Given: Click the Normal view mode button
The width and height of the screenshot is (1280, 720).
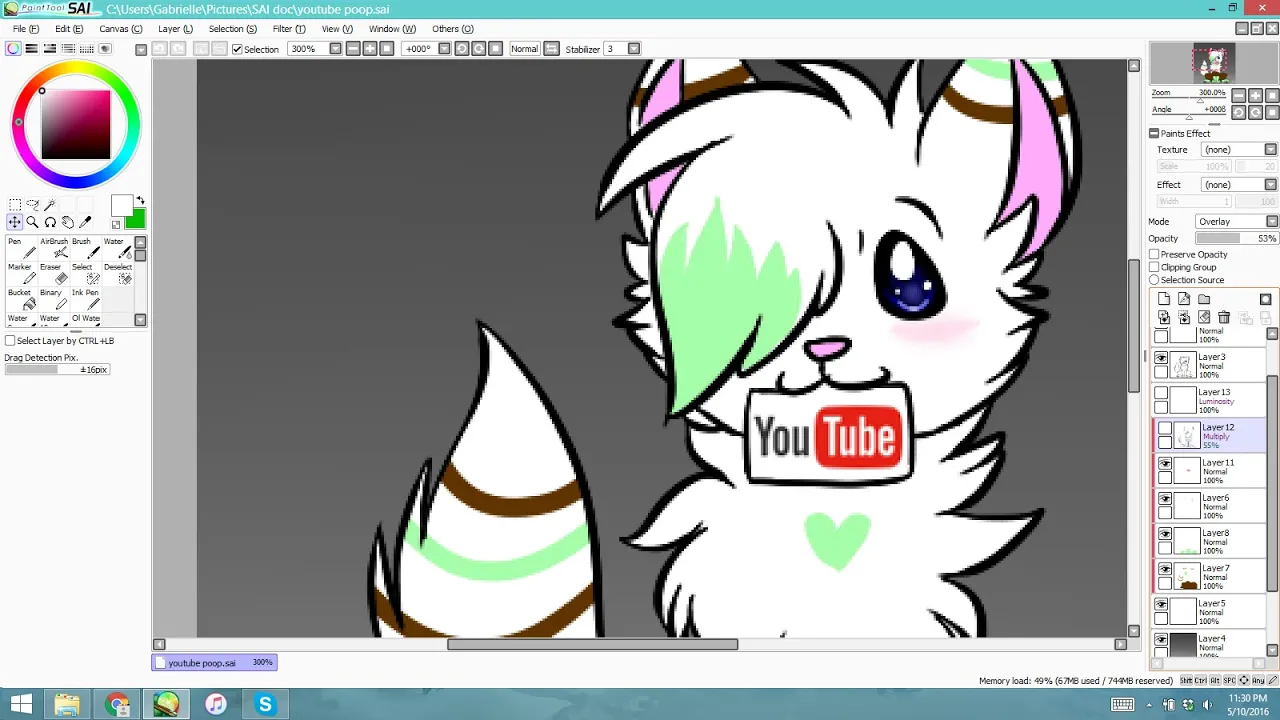Looking at the screenshot, I should click(524, 49).
